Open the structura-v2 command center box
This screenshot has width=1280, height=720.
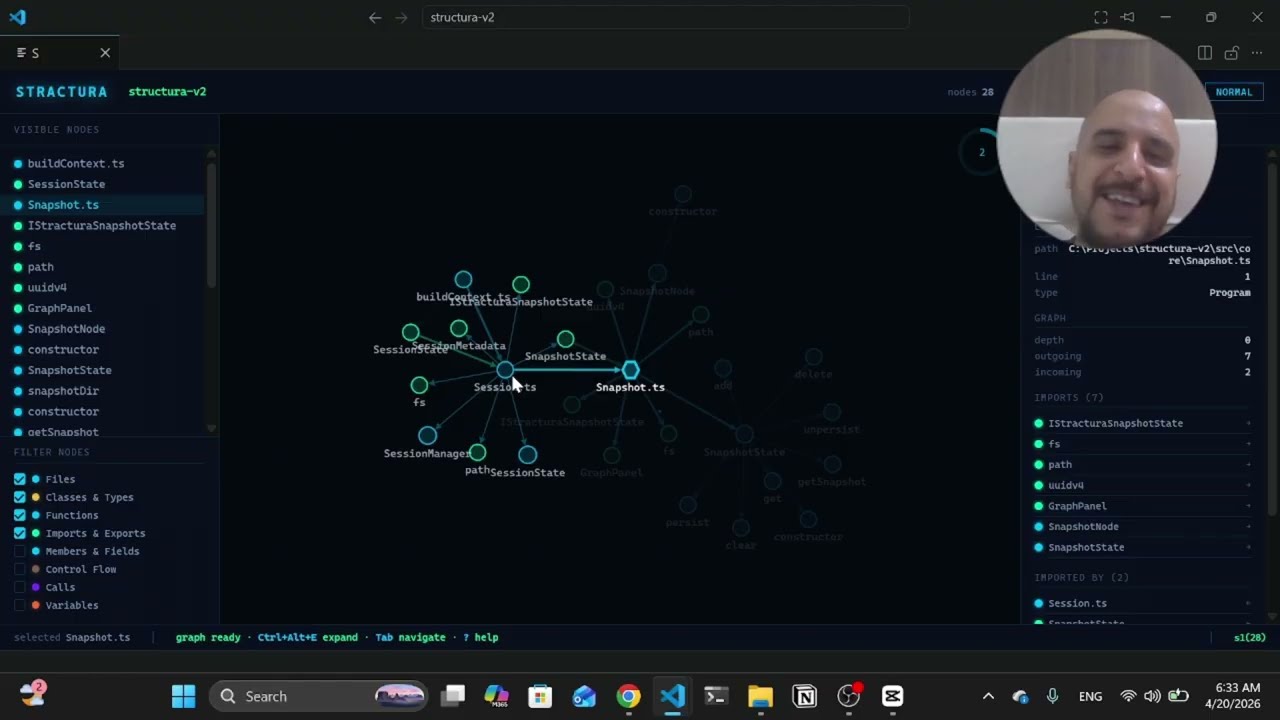coord(665,17)
